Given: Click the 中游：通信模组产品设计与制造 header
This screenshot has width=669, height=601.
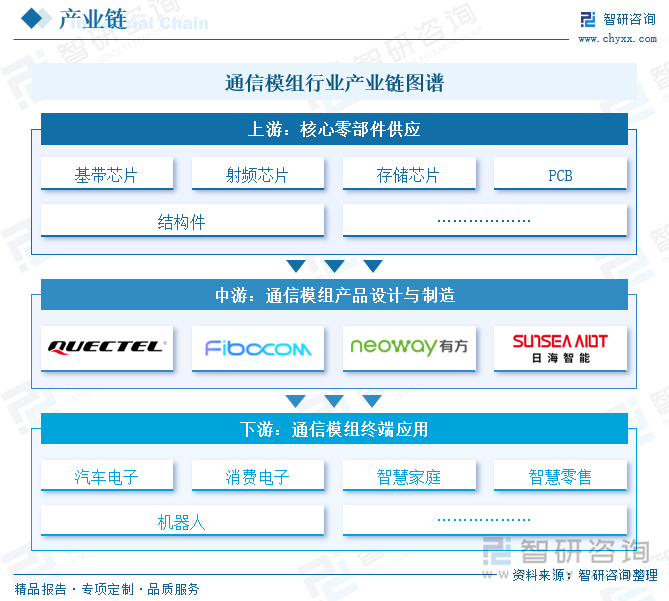Looking at the screenshot, I should [x=334, y=295].
